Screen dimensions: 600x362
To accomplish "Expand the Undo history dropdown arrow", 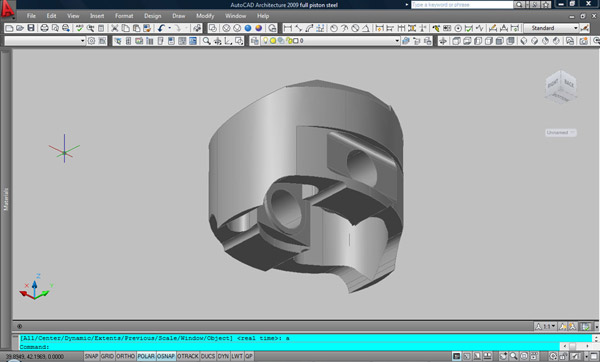I will click(x=170, y=28).
